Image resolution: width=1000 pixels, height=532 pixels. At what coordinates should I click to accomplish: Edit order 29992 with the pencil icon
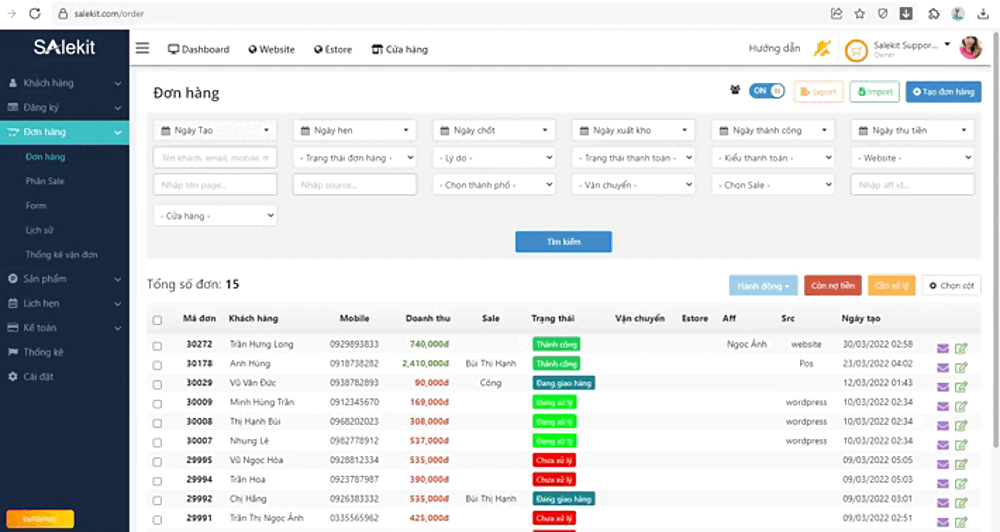tap(961, 503)
